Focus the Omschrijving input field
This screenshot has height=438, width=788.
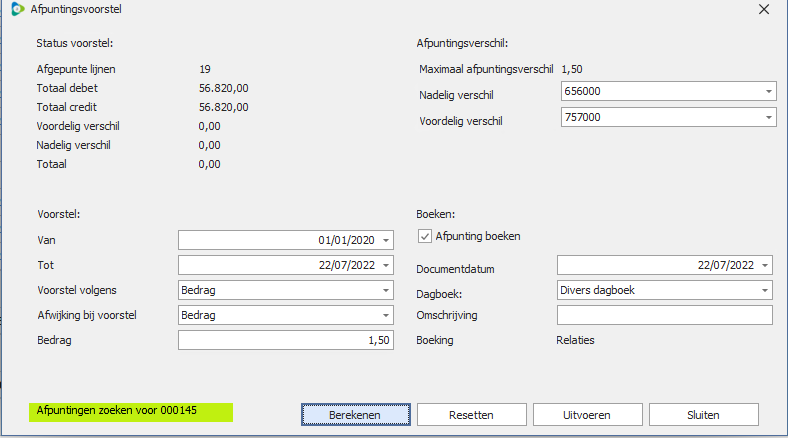(664, 315)
